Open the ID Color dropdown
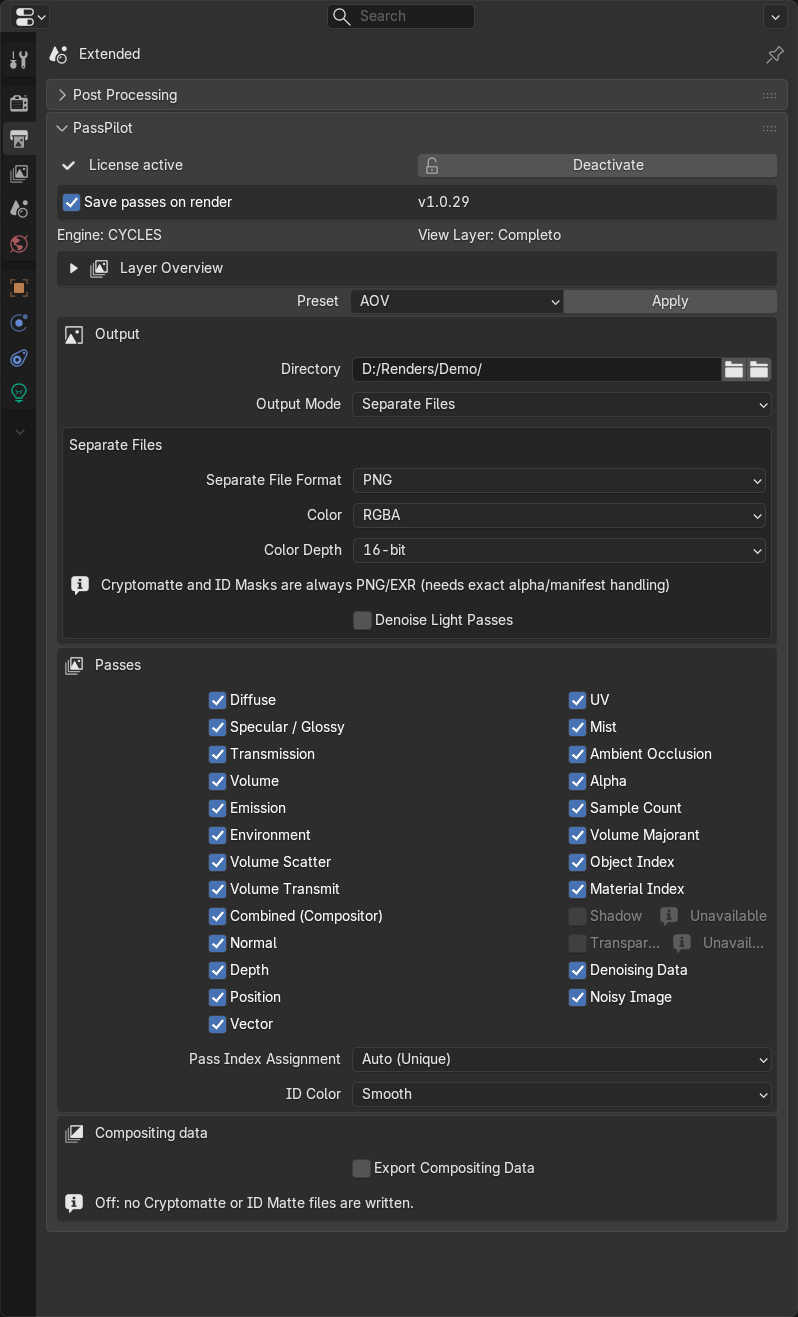Image resolution: width=798 pixels, height=1317 pixels. (x=561, y=1094)
